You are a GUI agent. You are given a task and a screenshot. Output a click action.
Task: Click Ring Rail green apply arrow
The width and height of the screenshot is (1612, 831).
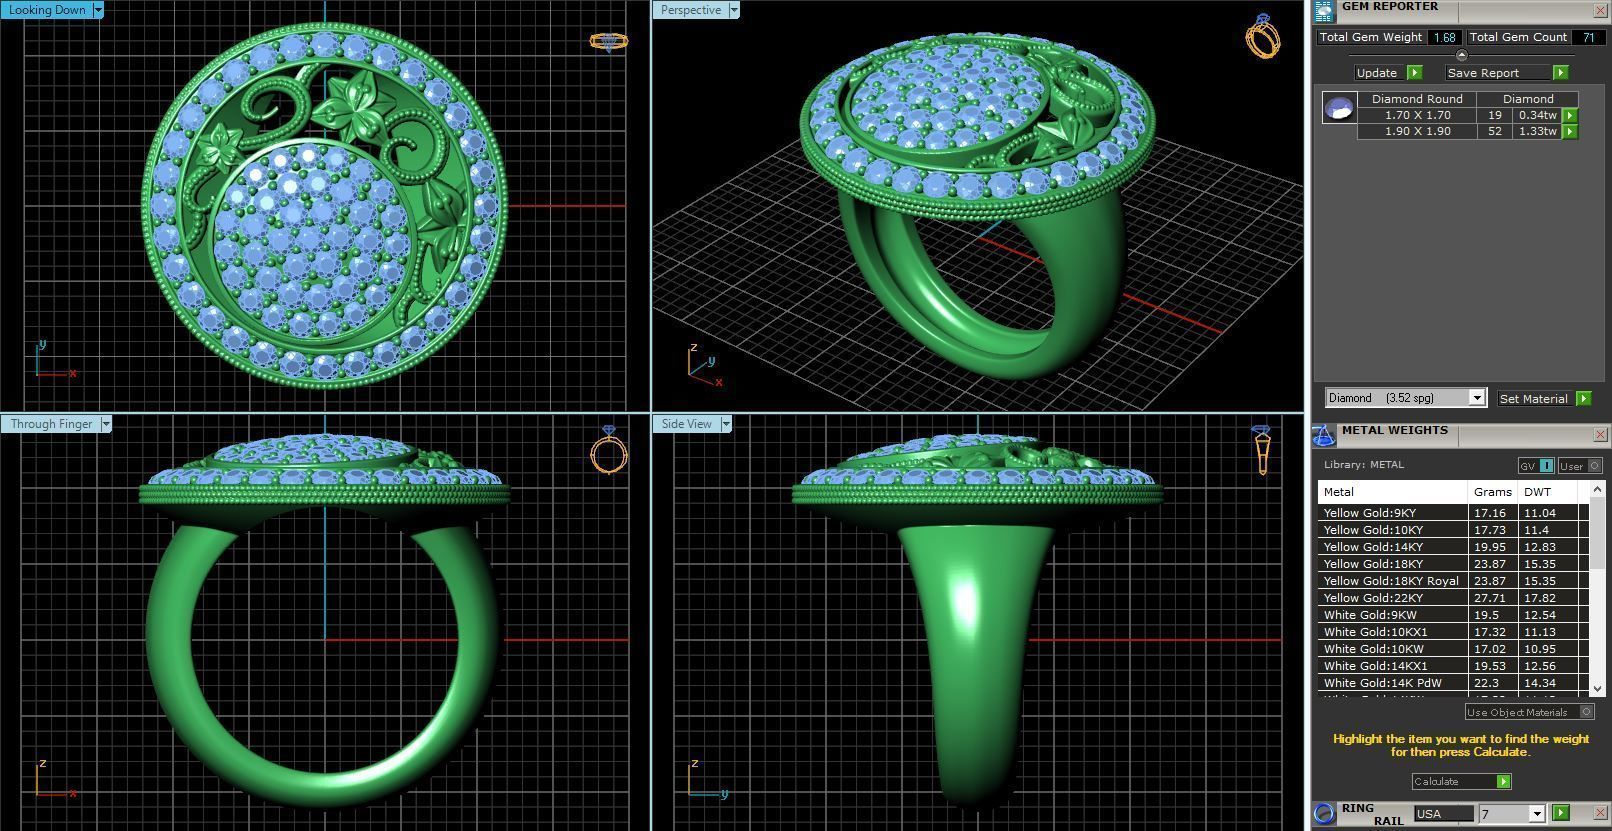click(1561, 813)
